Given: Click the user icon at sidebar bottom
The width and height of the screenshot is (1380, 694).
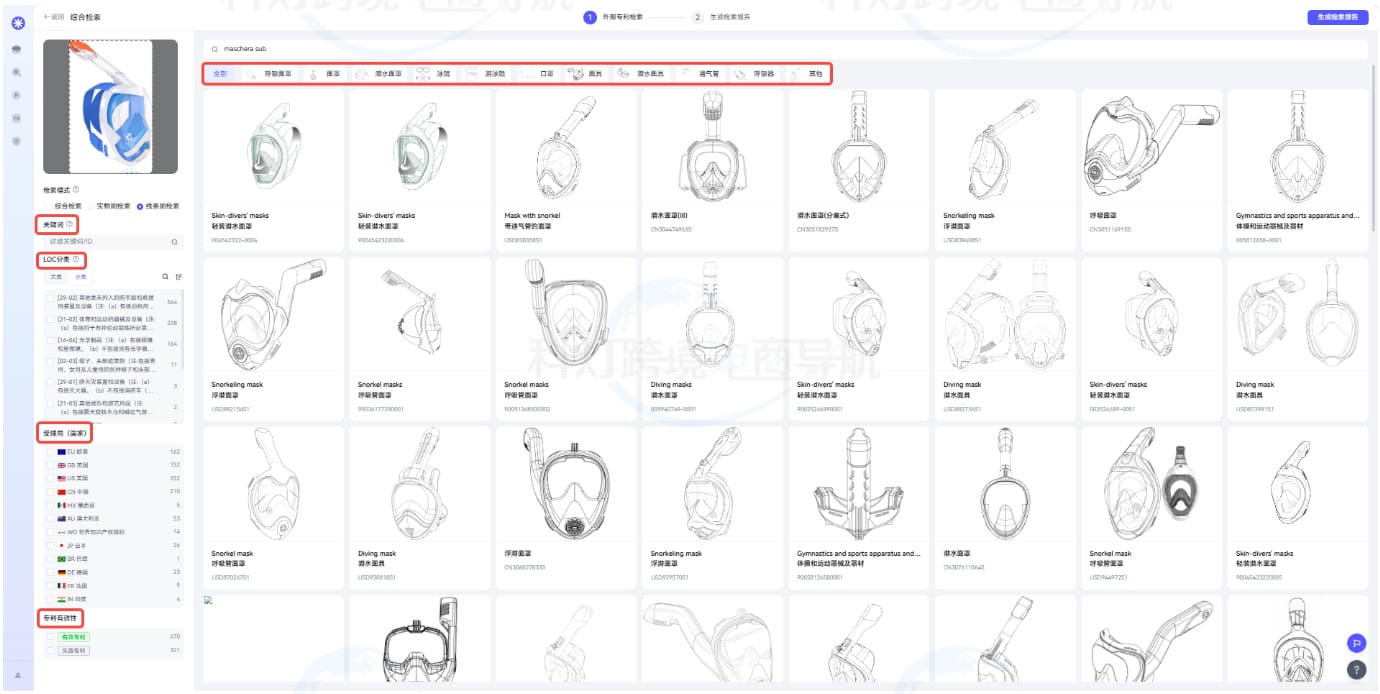Looking at the screenshot, I should click(17, 675).
